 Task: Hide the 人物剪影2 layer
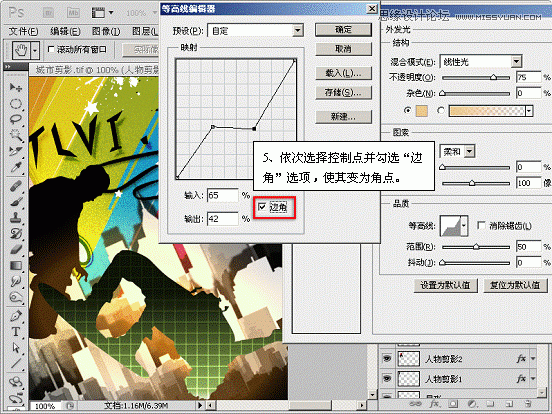(x=387, y=359)
